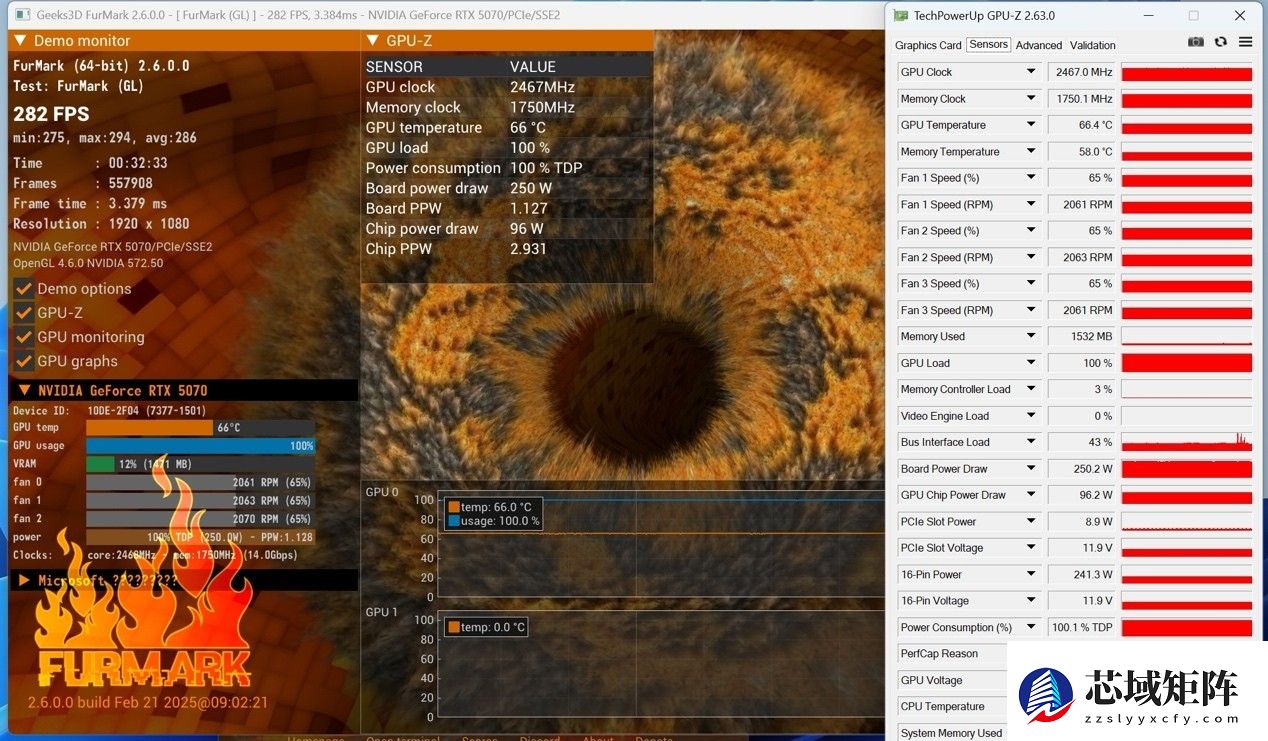
Task: Click the Memory Used value field
Action: pos(1081,337)
